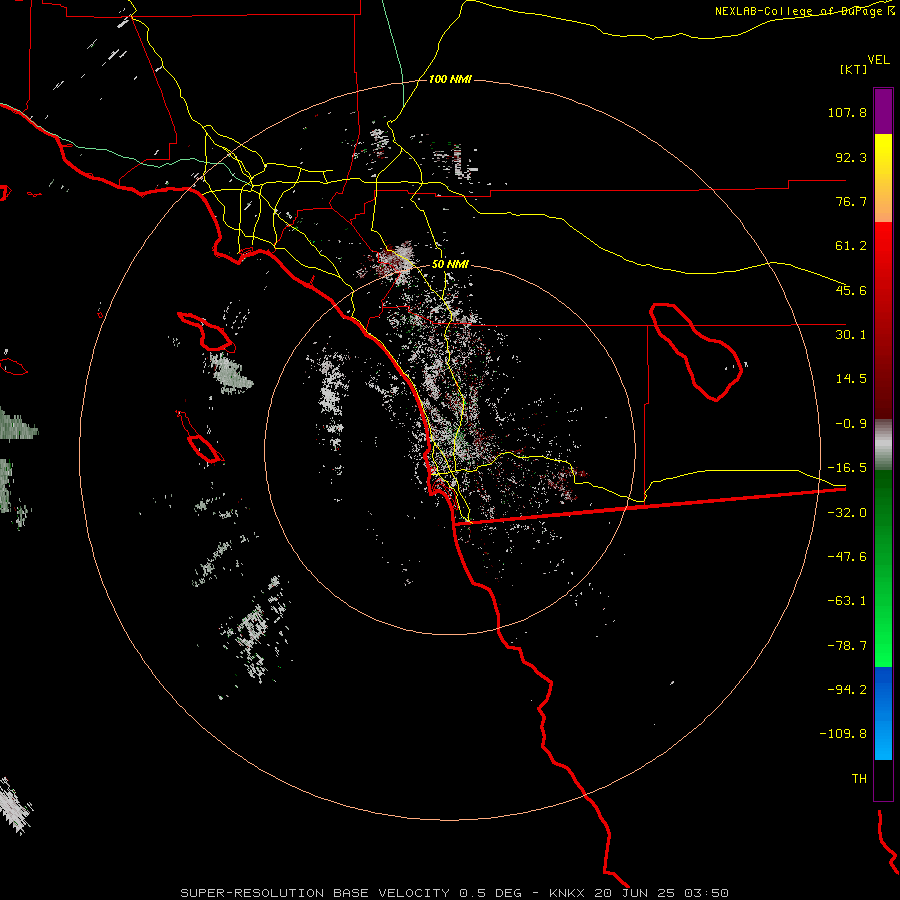Select the 61.2 scale value

(x=851, y=246)
